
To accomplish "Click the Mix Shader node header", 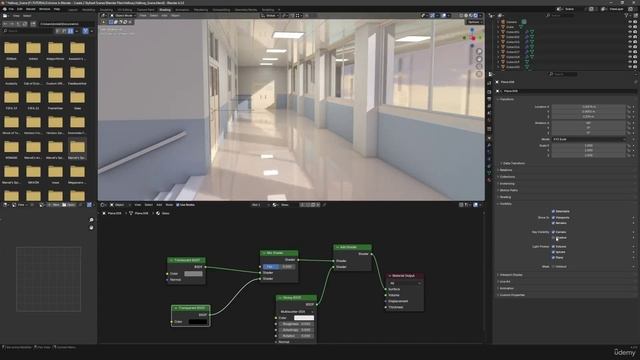I will click(279, 253).
